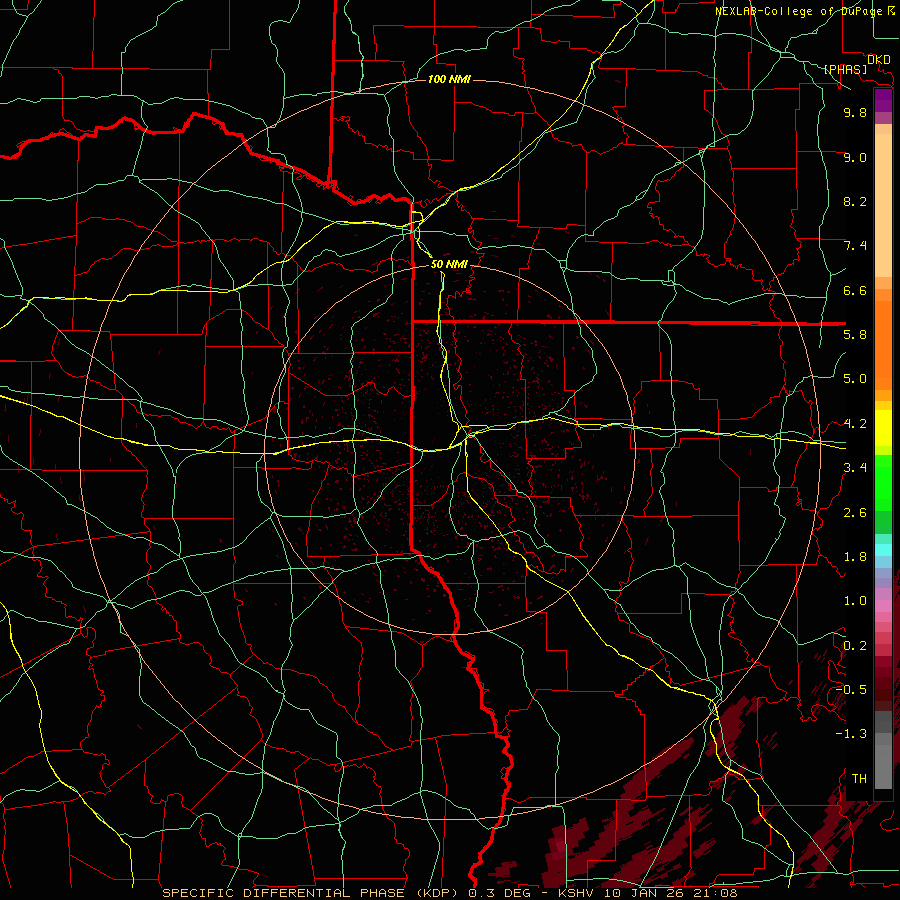
Task: Click the 9.8 value on the colorbar scale
Action: coord(855,112)
